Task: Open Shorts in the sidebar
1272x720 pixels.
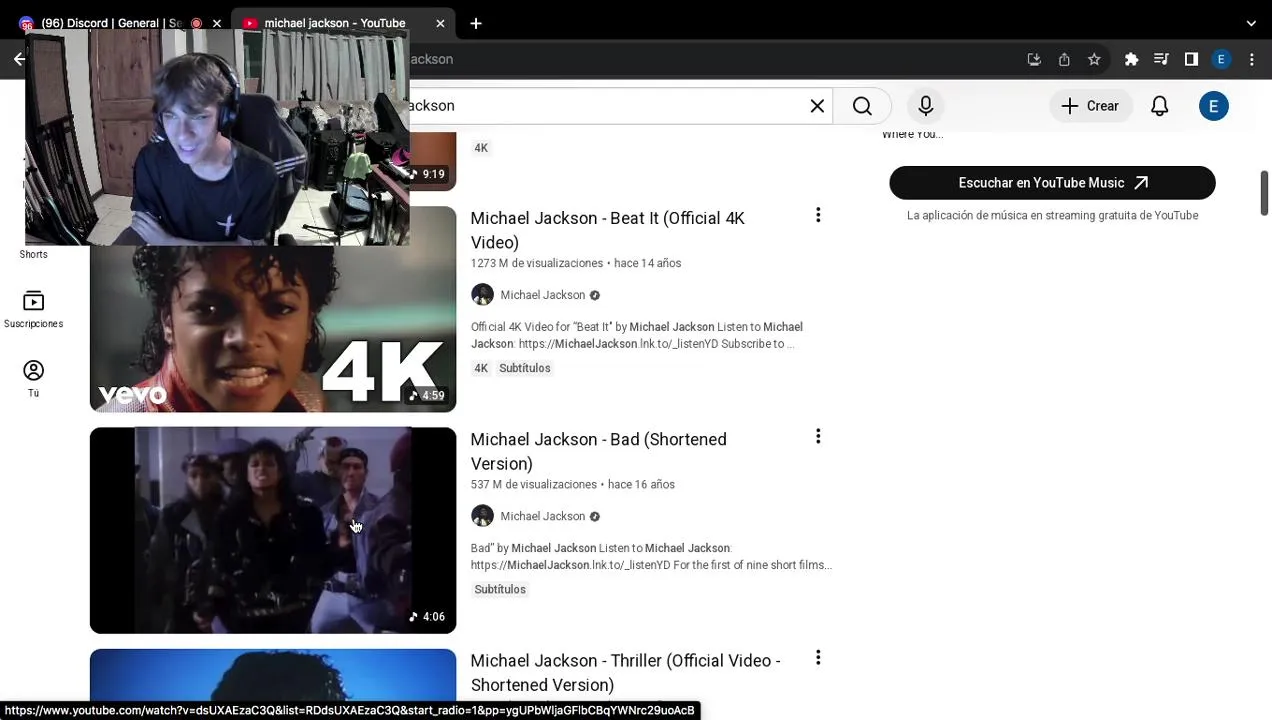Action: pos(33,254)
